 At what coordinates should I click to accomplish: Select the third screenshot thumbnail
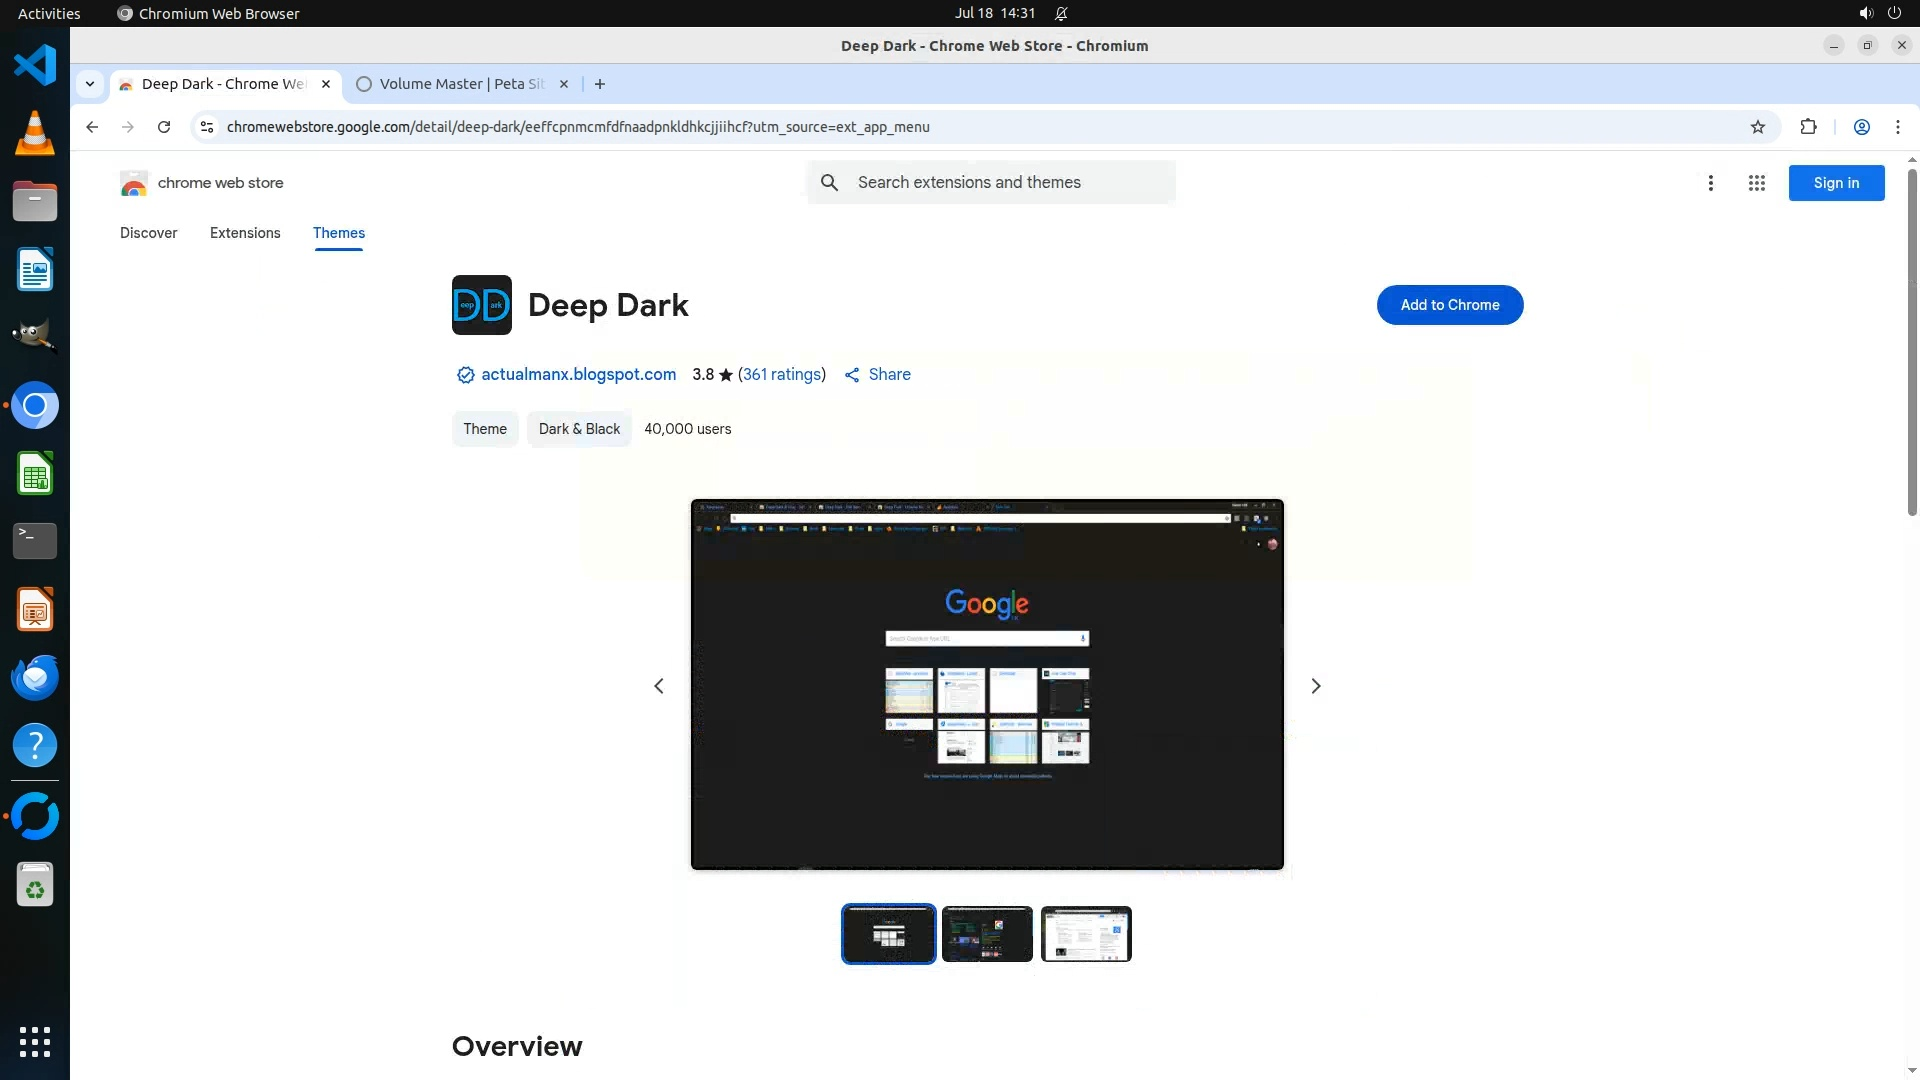tap(1086, 934)
